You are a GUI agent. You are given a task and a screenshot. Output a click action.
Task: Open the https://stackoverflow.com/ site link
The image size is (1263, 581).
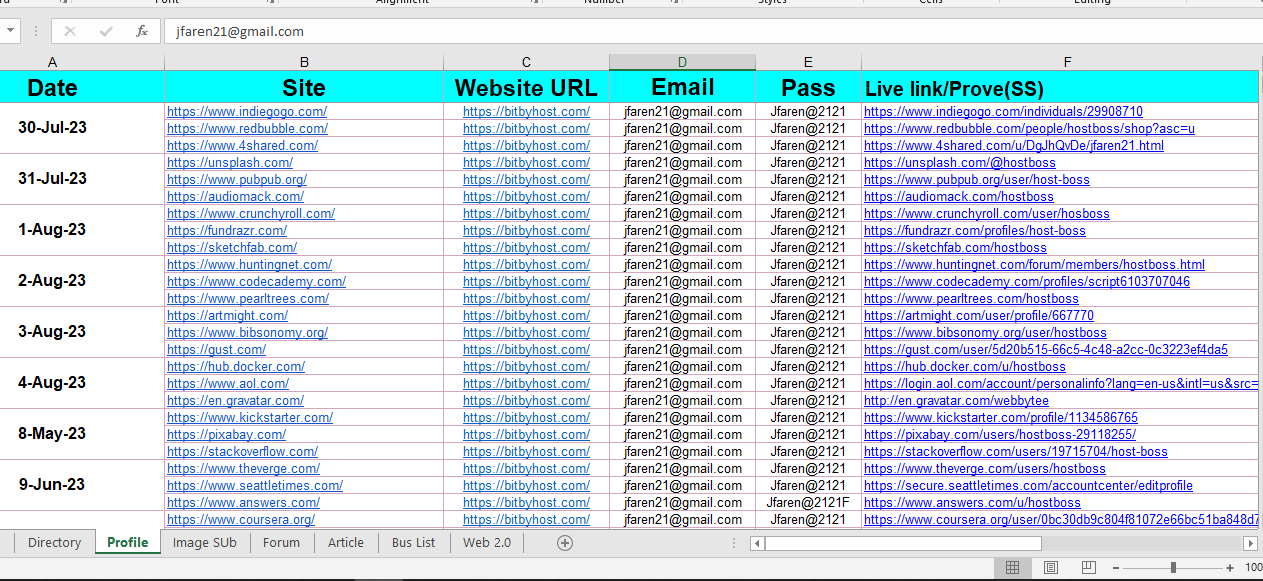(242, 452)
